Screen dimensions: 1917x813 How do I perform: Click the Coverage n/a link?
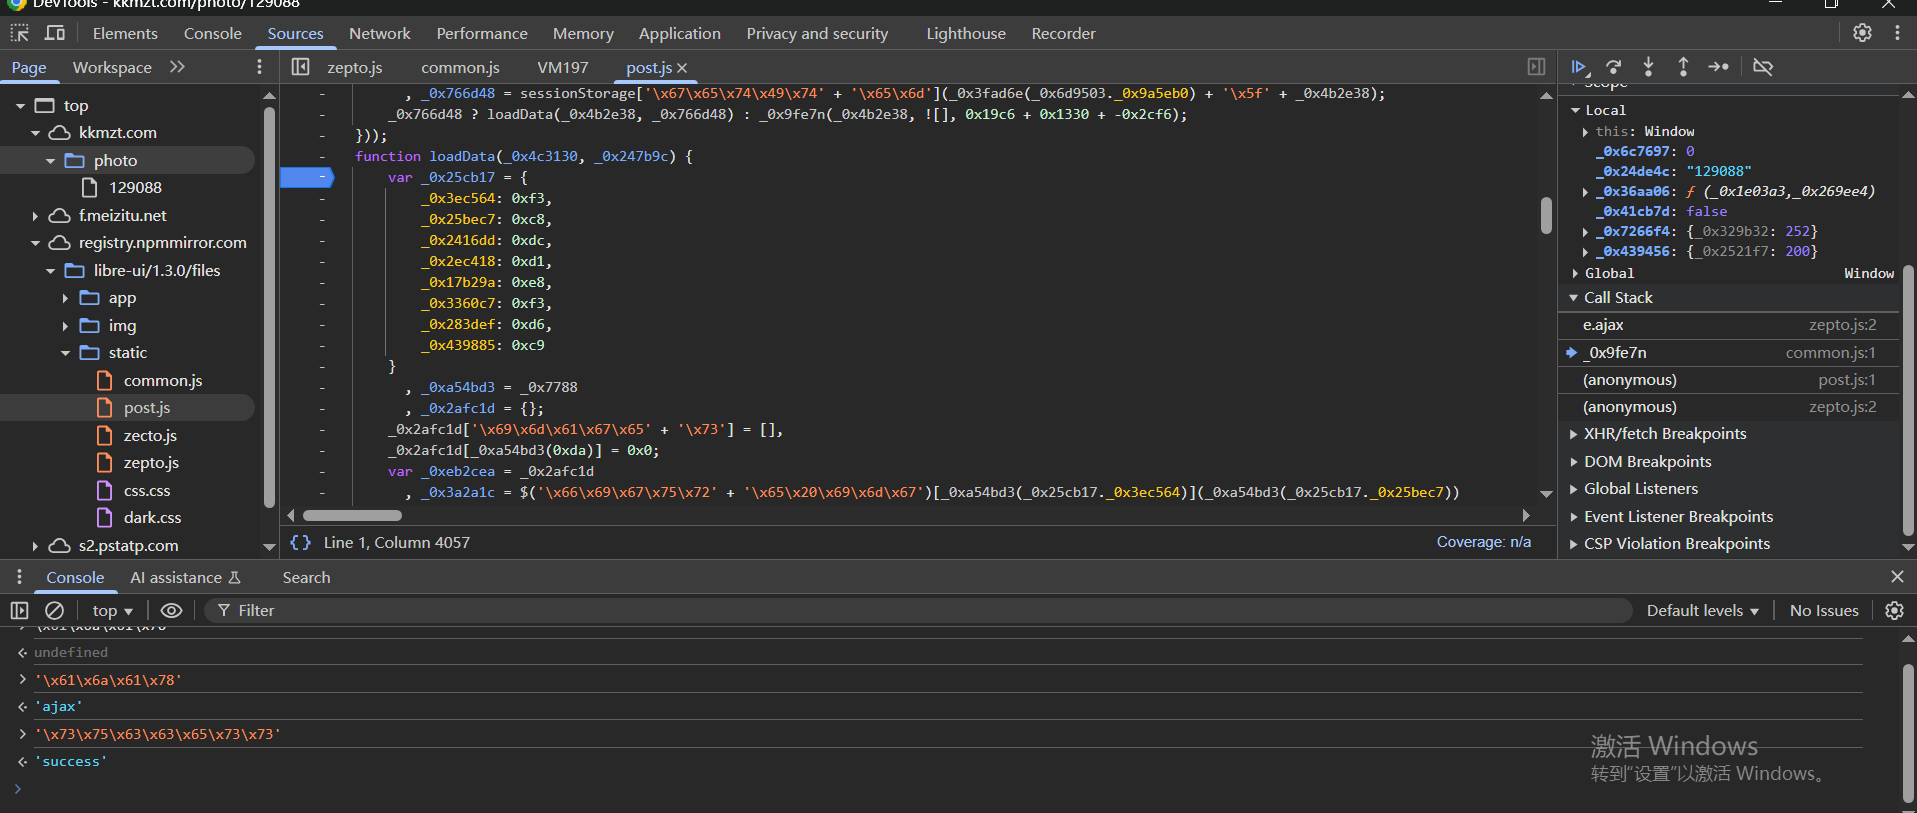point(1483,542)
